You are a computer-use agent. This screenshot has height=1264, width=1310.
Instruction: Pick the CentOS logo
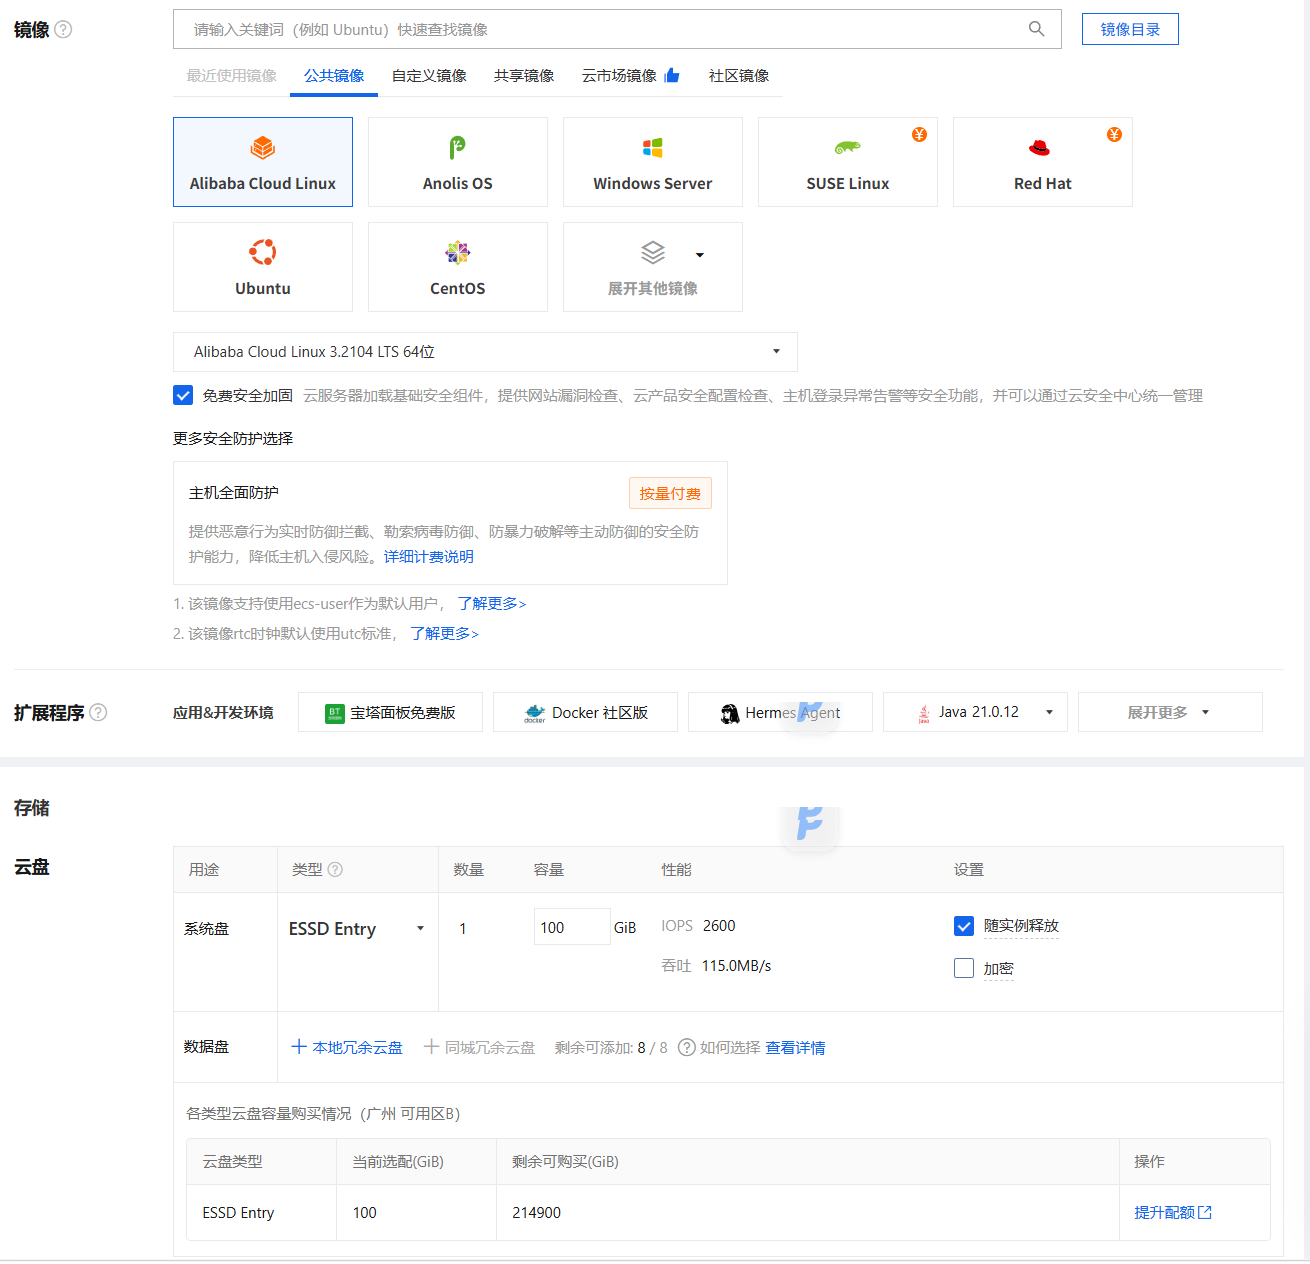tap(457, 252)
